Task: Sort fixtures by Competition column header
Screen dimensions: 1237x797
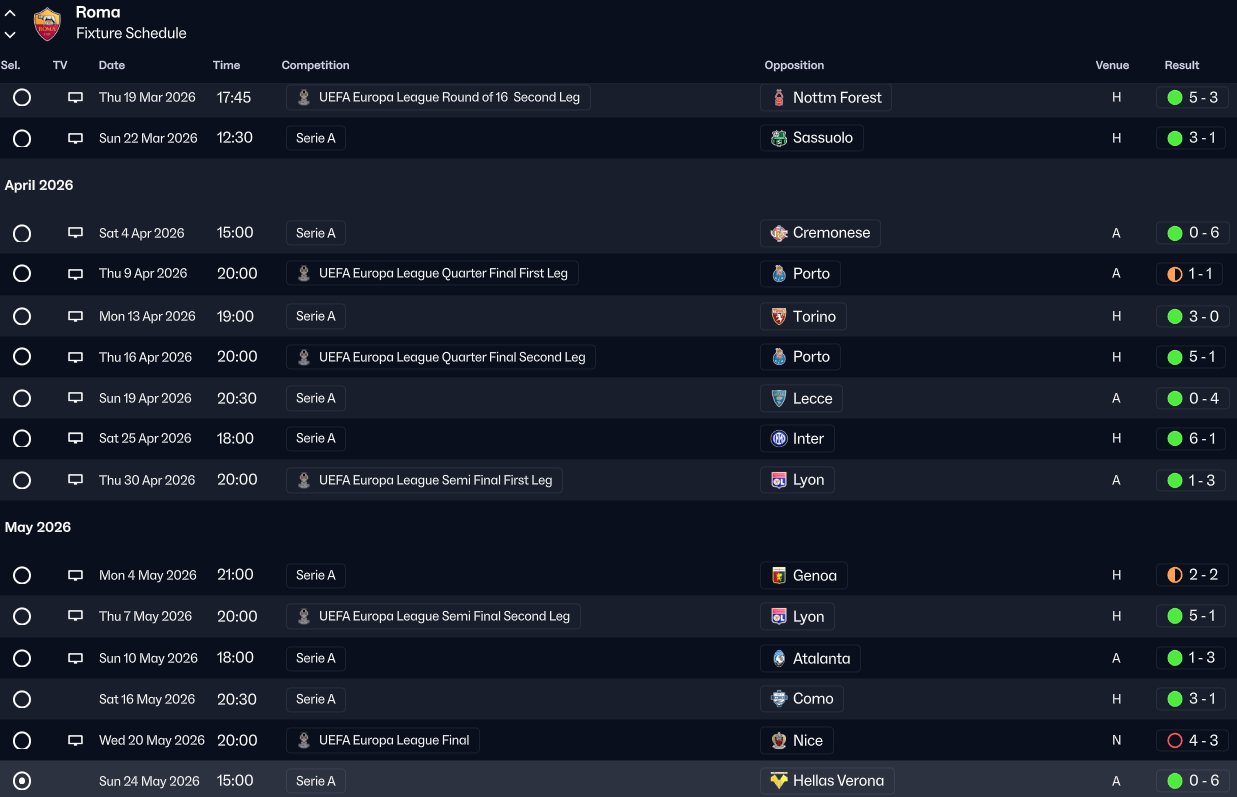Action: tap(315, 66)
